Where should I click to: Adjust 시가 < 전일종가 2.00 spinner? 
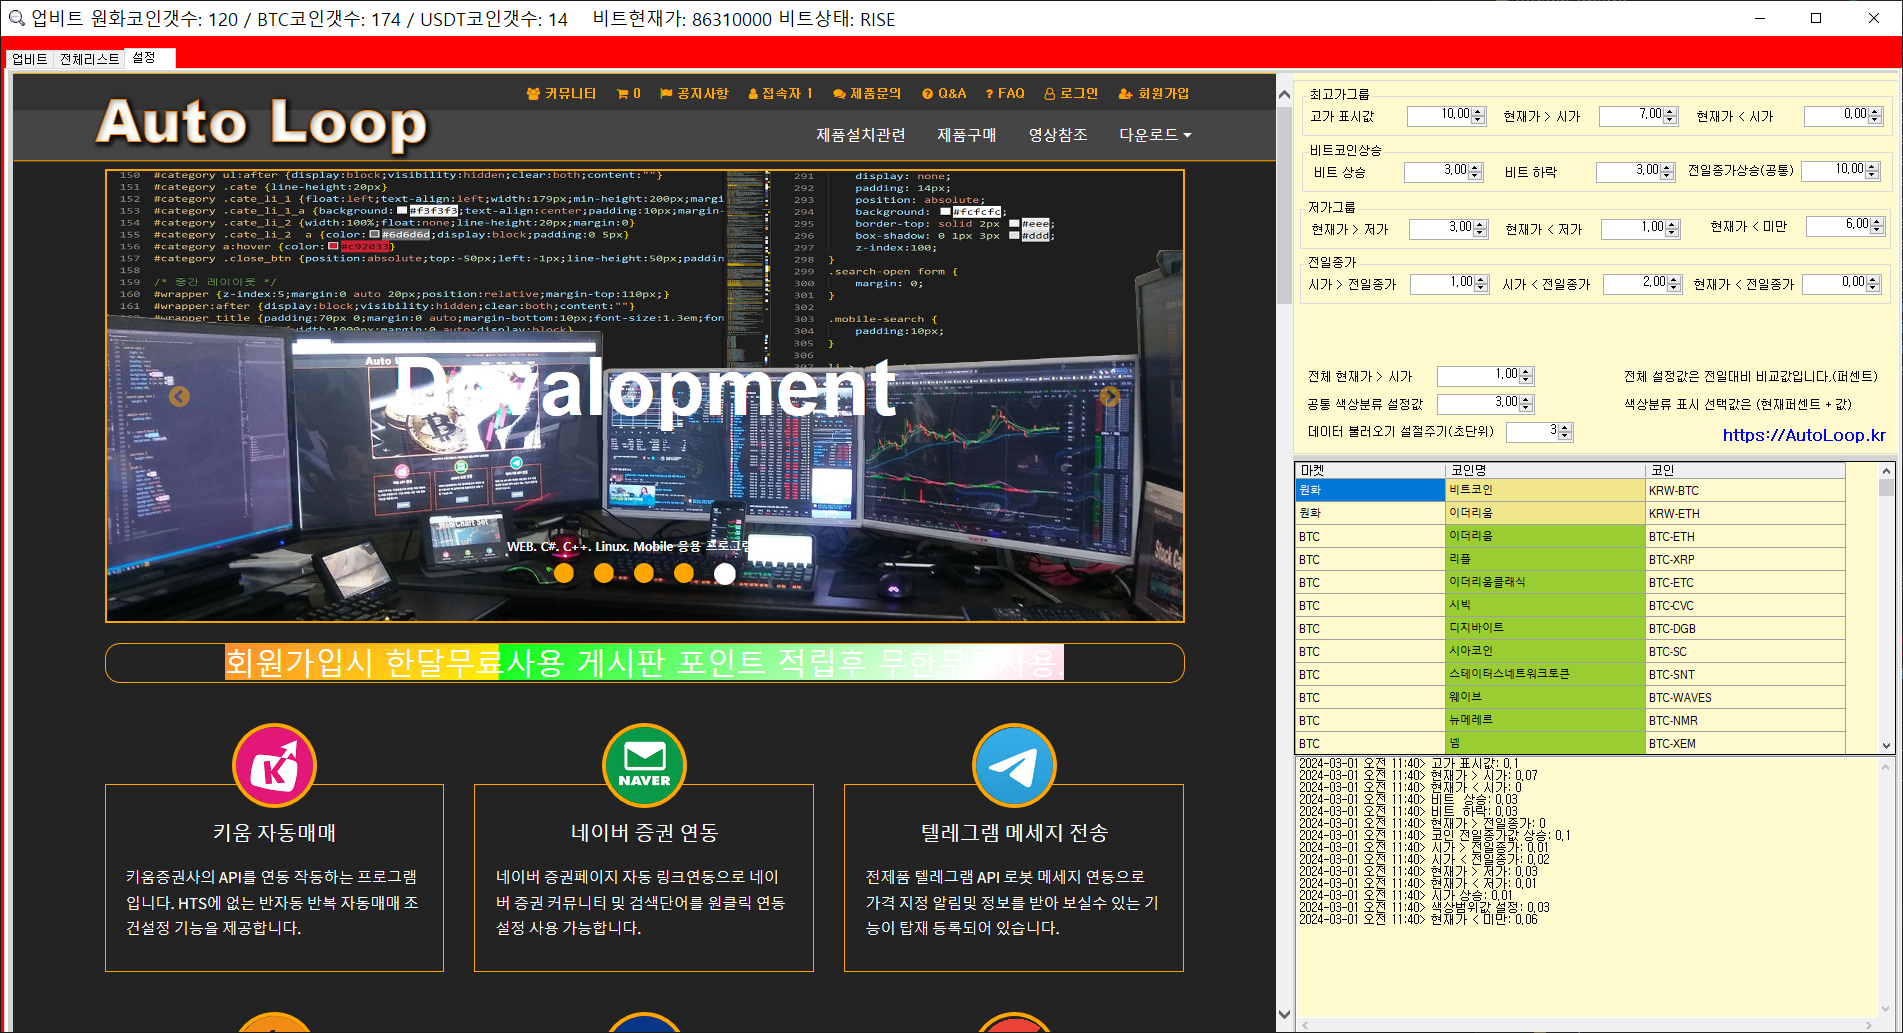coord(1675,284)
